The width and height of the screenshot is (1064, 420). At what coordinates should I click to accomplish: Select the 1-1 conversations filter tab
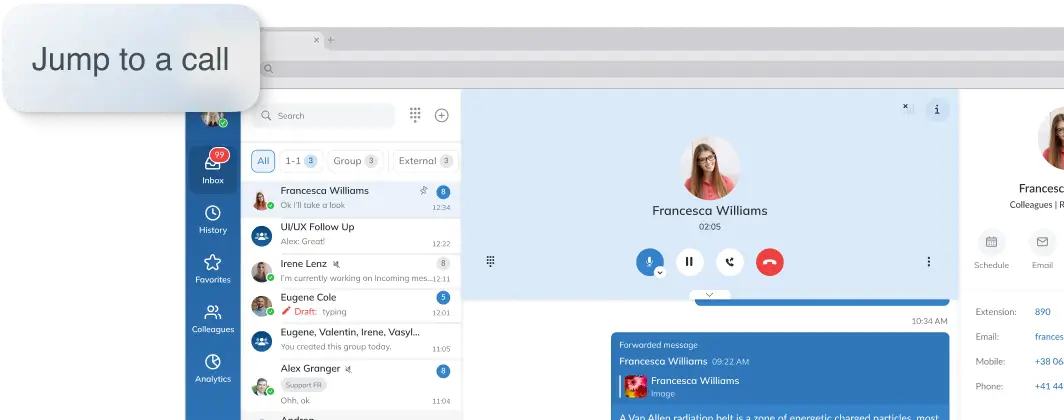point(299,161)
